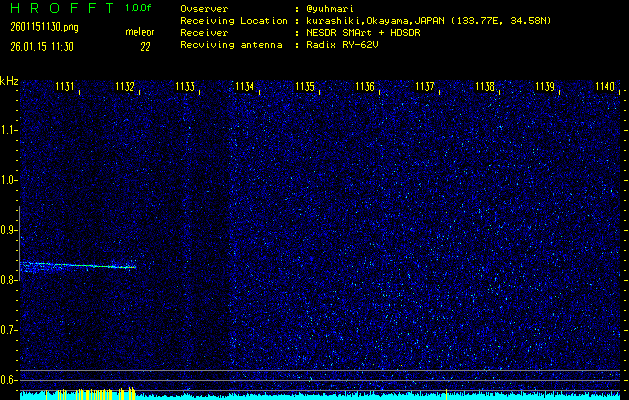Click the NESDR SMArt + HDSDR receiver text

click(362, 32)
